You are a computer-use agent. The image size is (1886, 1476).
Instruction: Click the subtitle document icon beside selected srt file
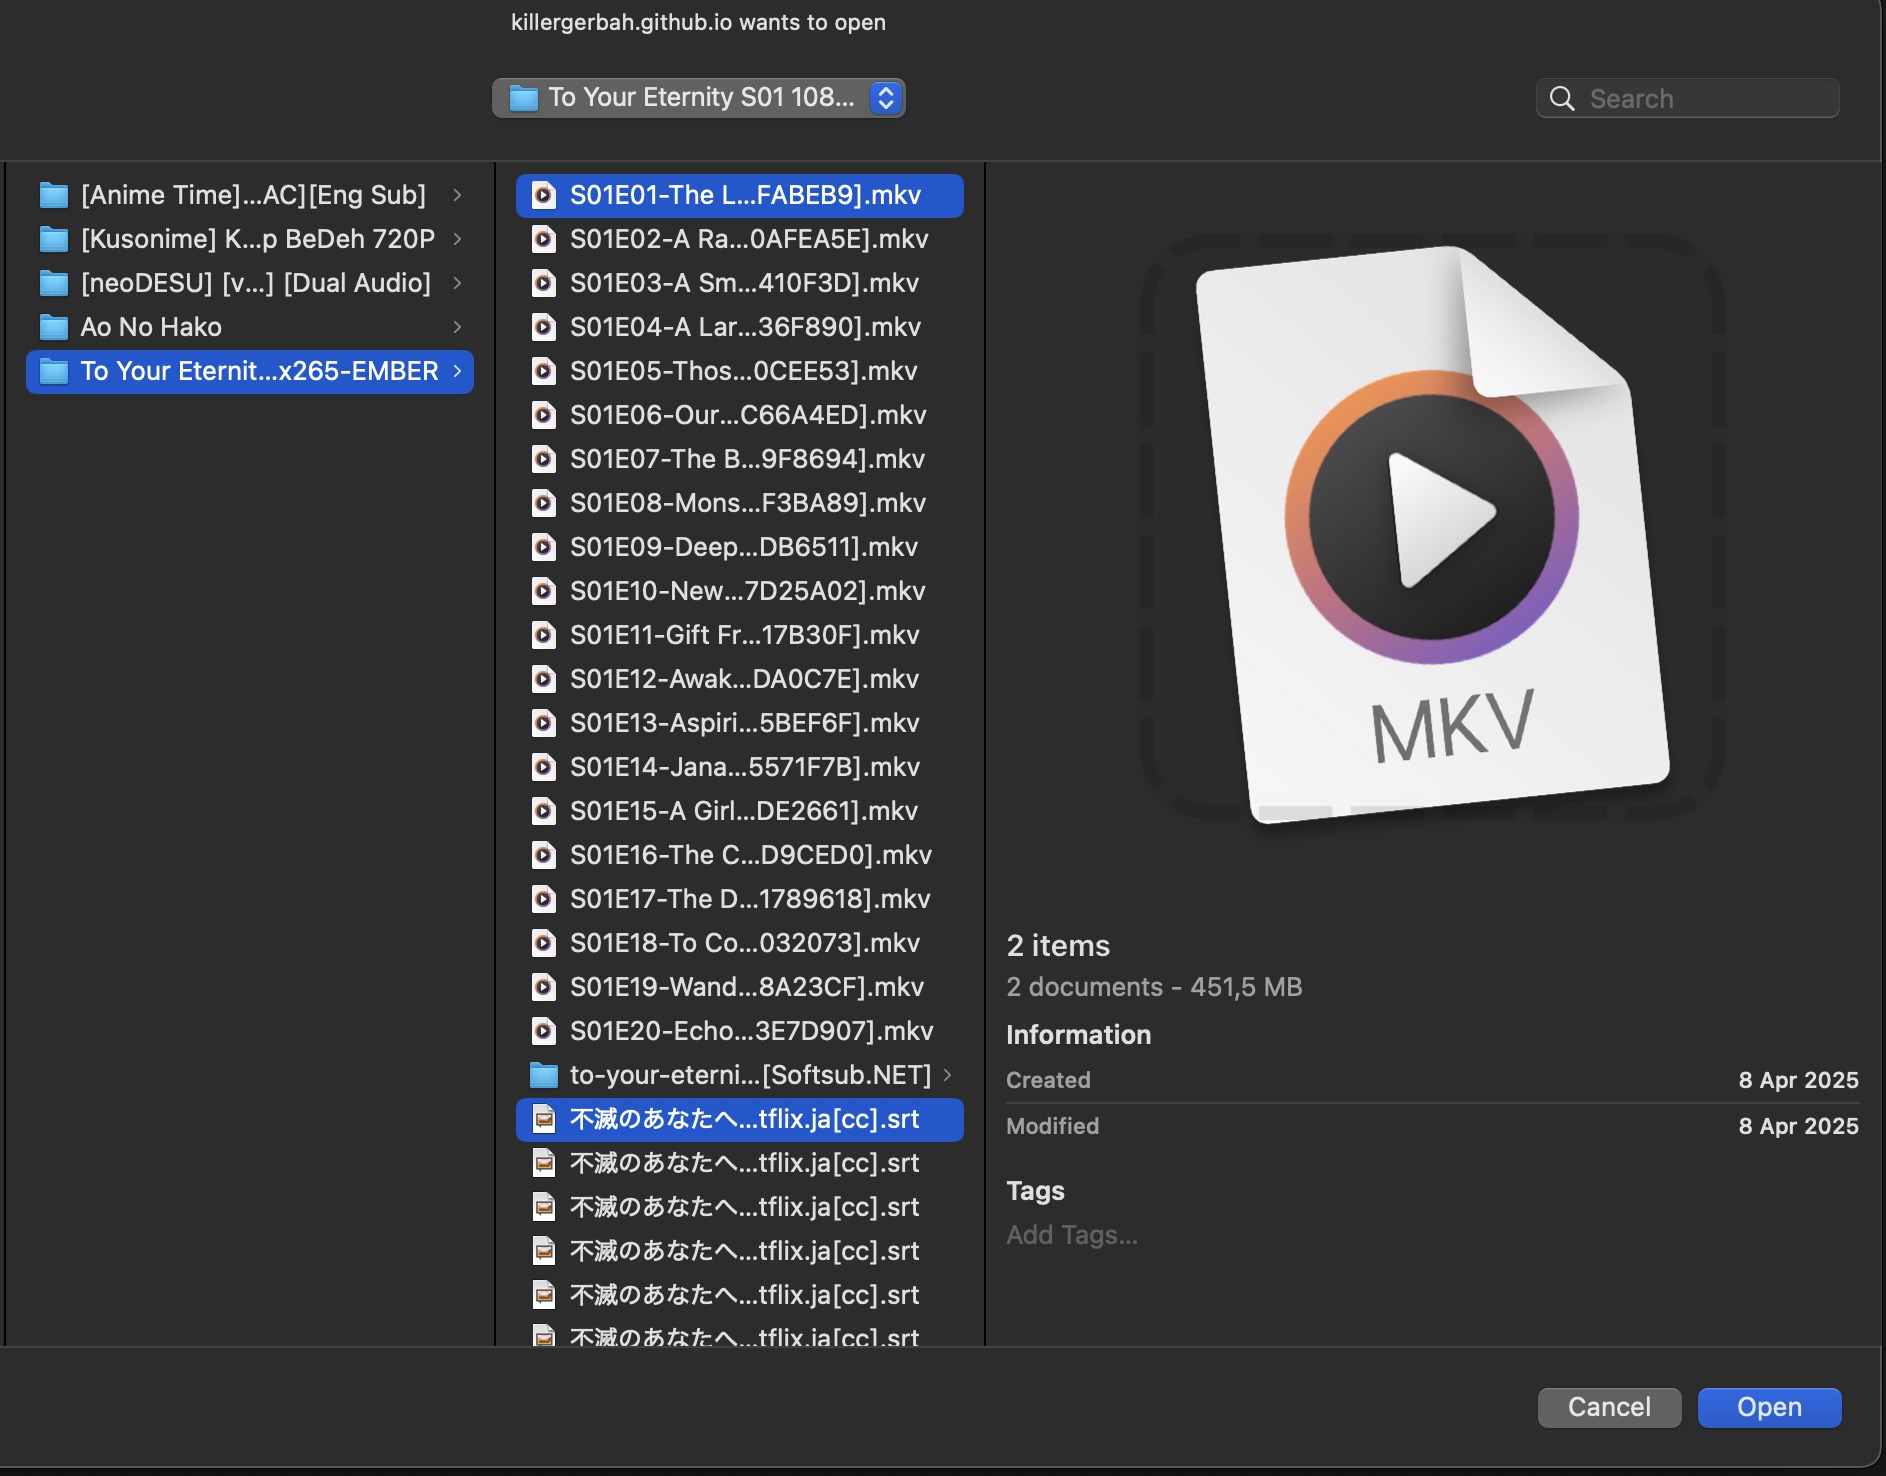pos(544,1120)
